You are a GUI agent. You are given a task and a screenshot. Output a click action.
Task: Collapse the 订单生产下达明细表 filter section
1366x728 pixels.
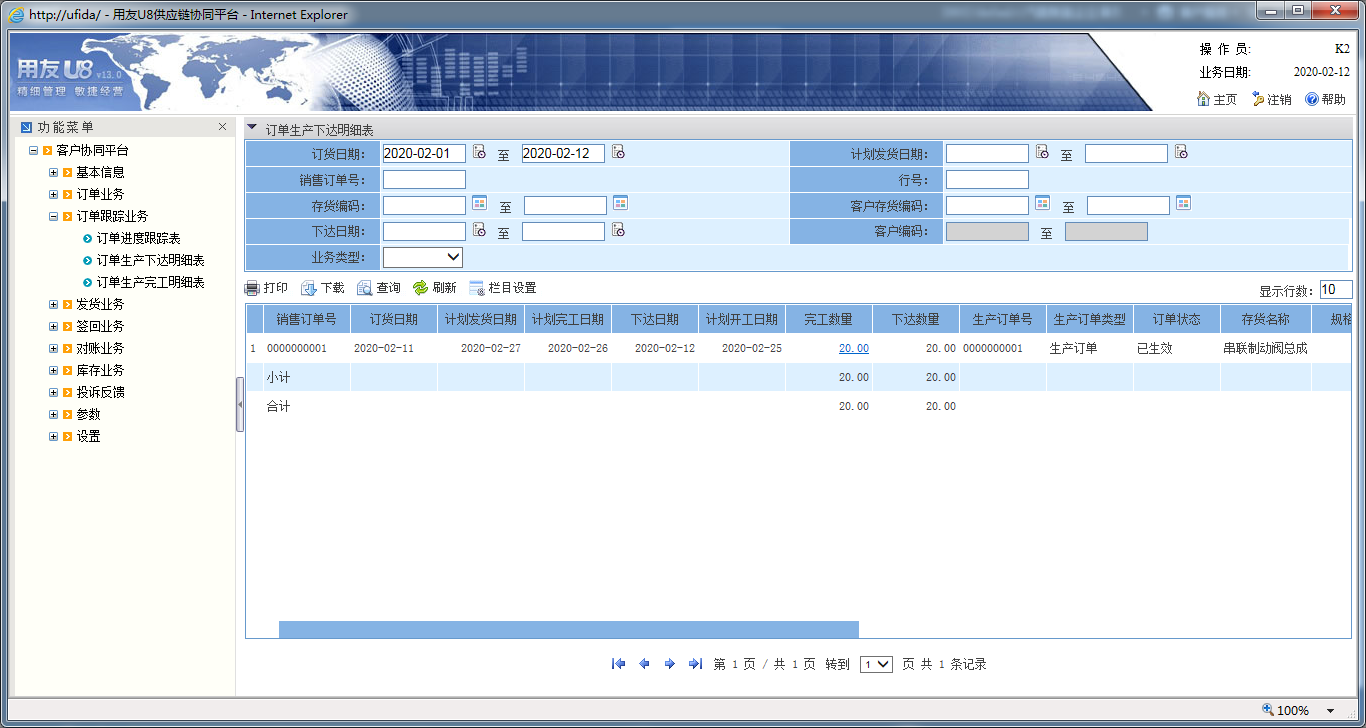tap(252, 128)
